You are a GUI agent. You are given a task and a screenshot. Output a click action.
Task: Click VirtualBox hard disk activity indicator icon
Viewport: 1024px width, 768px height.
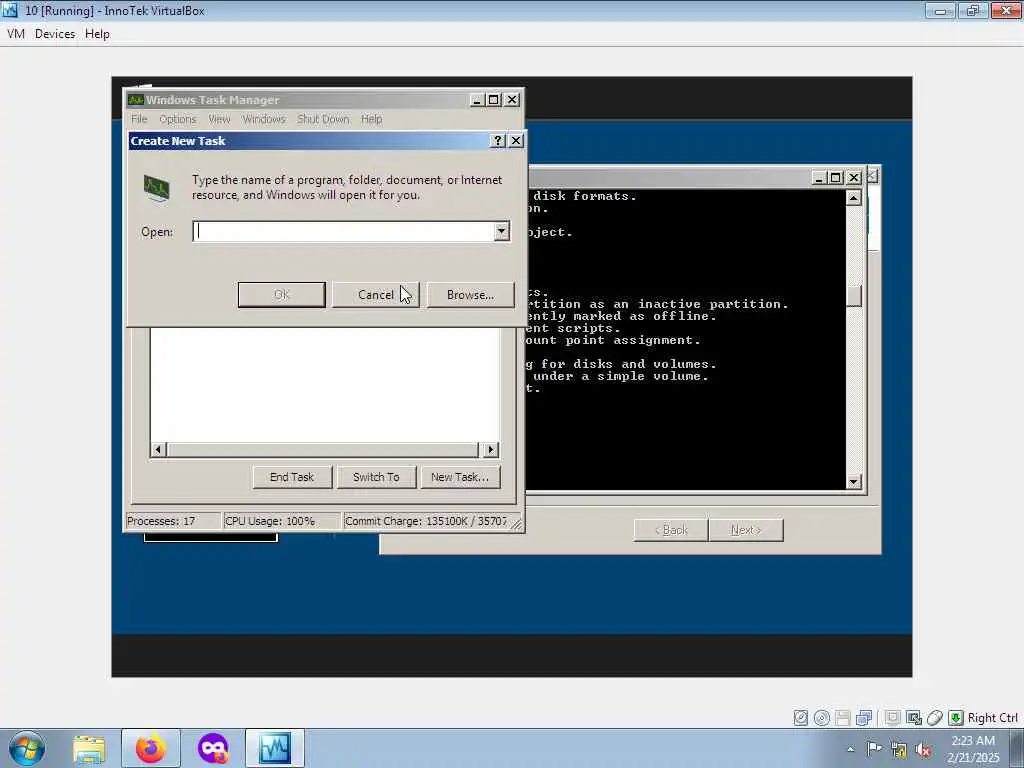pos(801,718)
